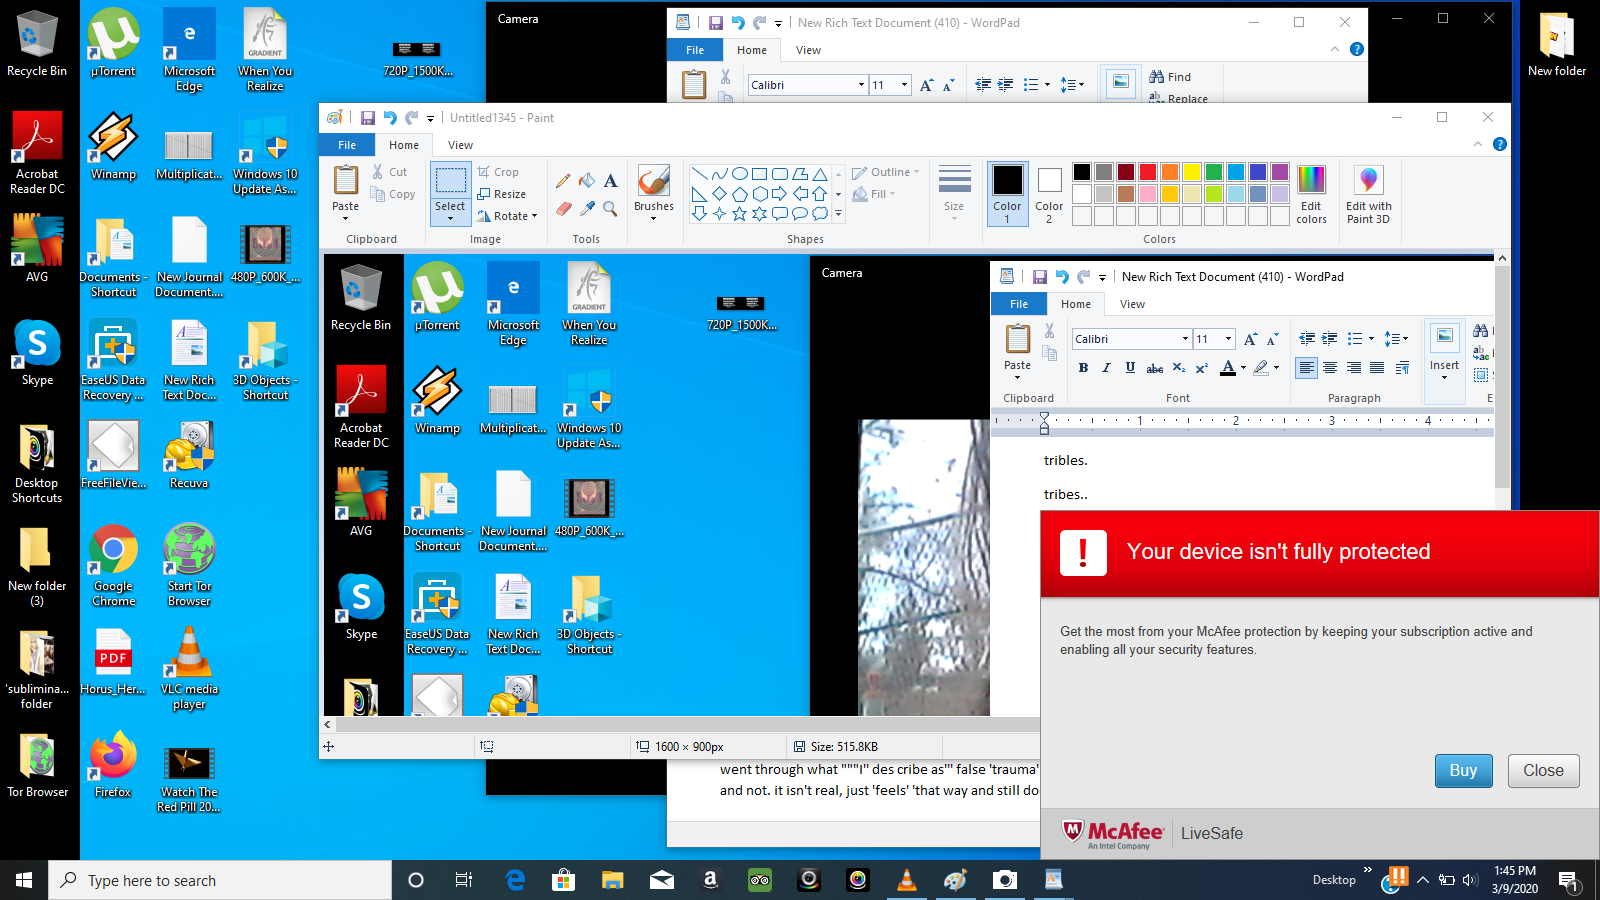This screenshot has width=1600, height=900.
Task: Click the Brushes tool icon in Paint
Action: click(x=653, y=181)
